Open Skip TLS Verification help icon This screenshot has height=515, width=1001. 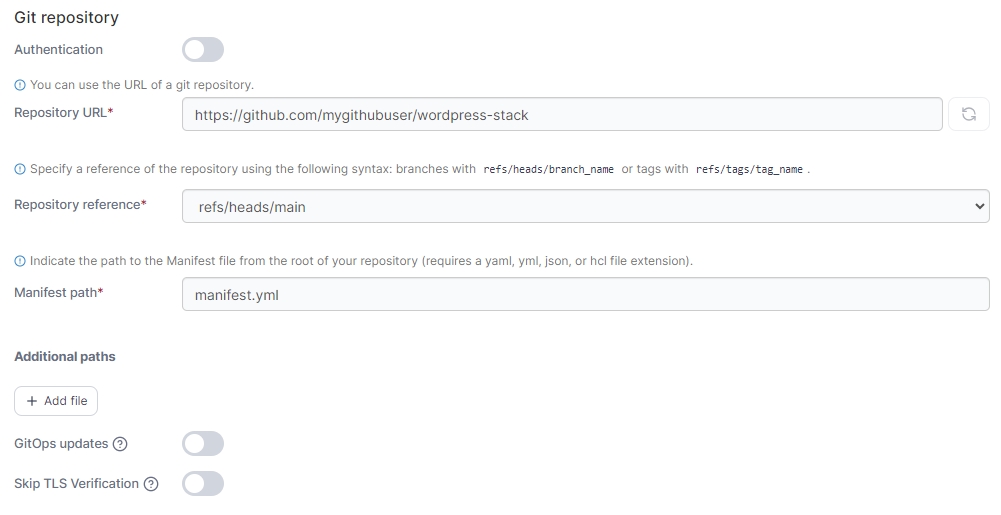[x=151, y=484]
